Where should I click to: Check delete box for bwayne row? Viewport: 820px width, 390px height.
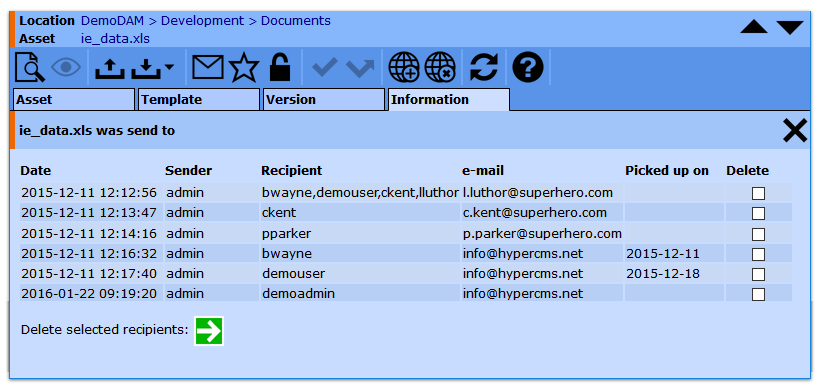click(758, 254)
